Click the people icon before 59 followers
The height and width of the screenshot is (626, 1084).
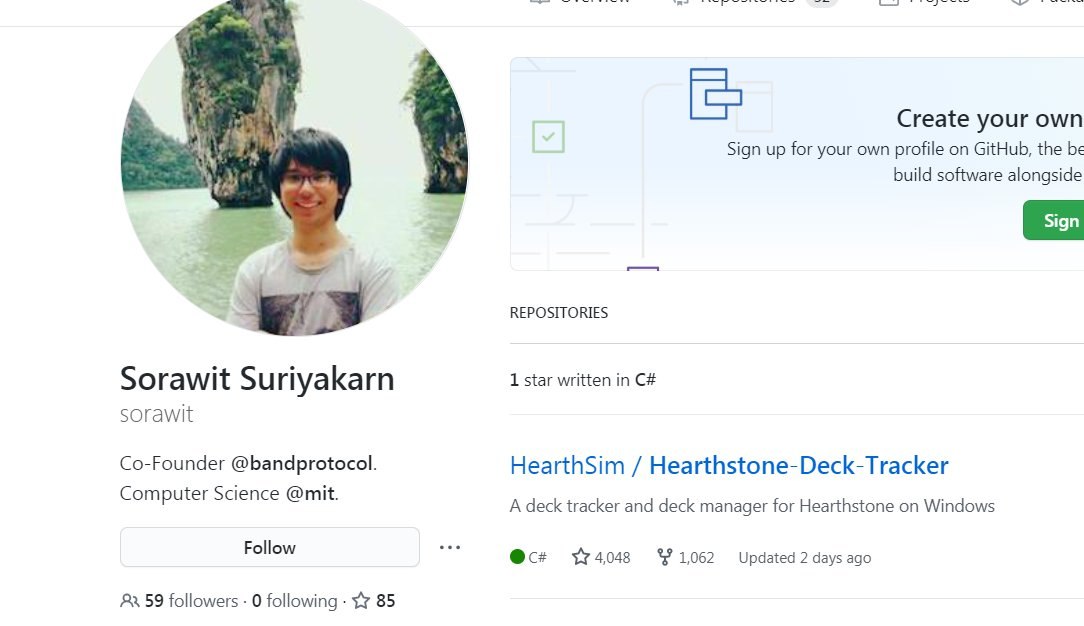click(129, 600)
